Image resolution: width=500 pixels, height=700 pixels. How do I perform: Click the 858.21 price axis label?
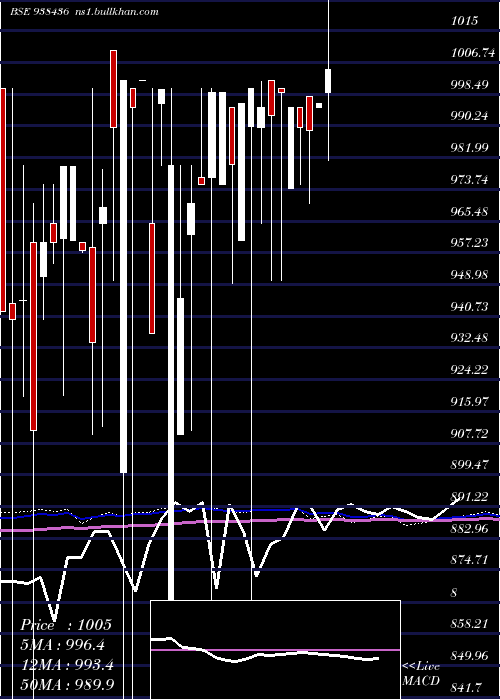click(469, 623)
